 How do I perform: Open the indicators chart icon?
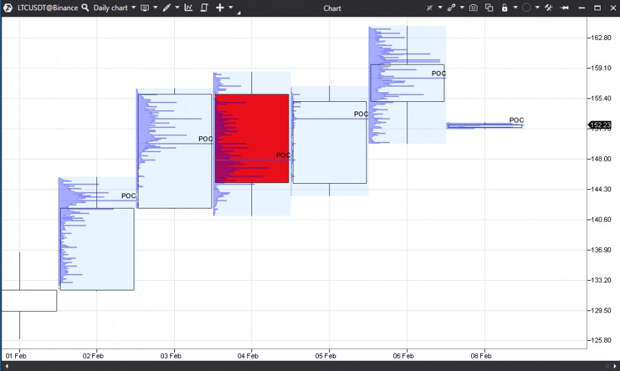pyautogui.click(x=188, y=8)
